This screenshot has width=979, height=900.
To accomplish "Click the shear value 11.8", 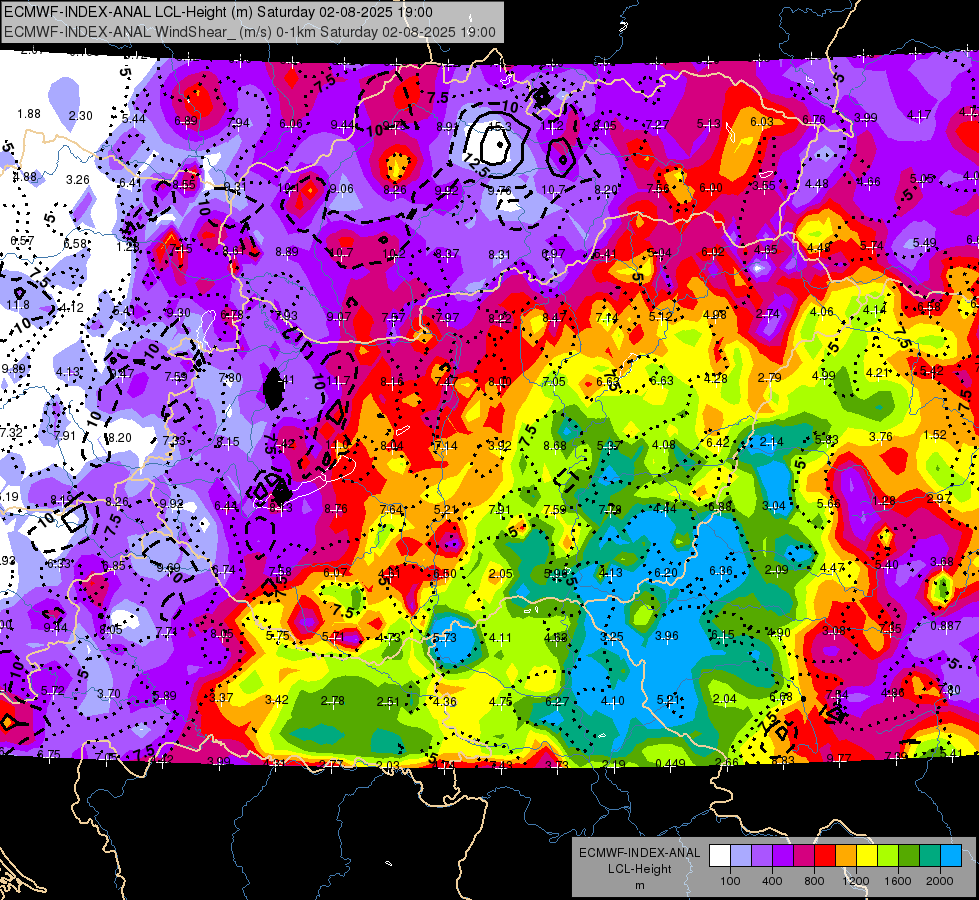I will pyautogui.click(x=18, y=305).
